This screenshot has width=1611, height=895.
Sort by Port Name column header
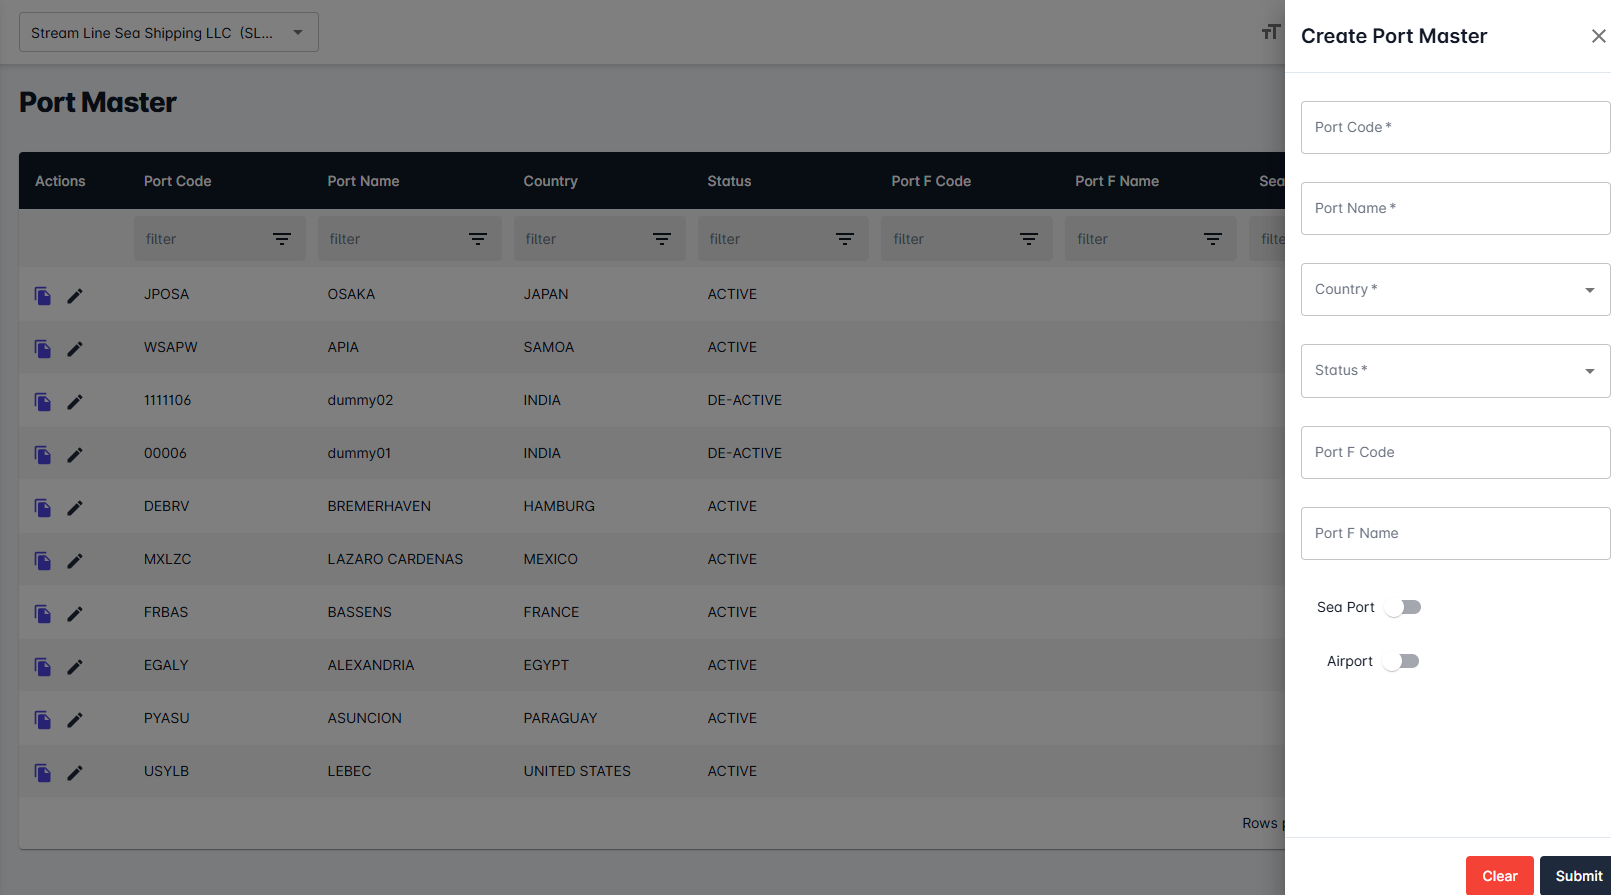[363, 181]
